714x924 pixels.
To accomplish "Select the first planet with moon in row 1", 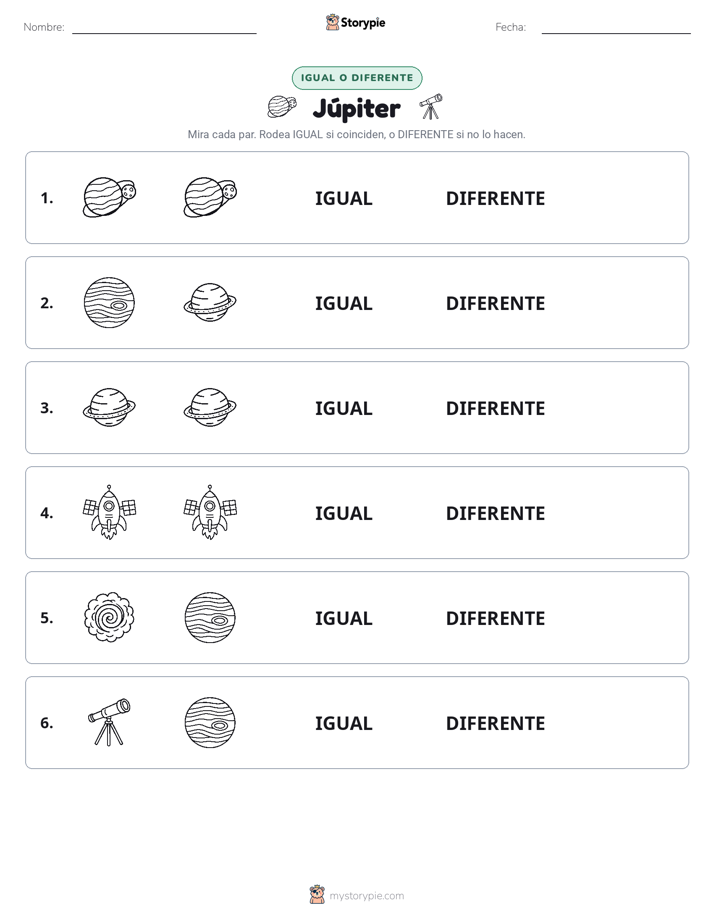I will (110, 197).
